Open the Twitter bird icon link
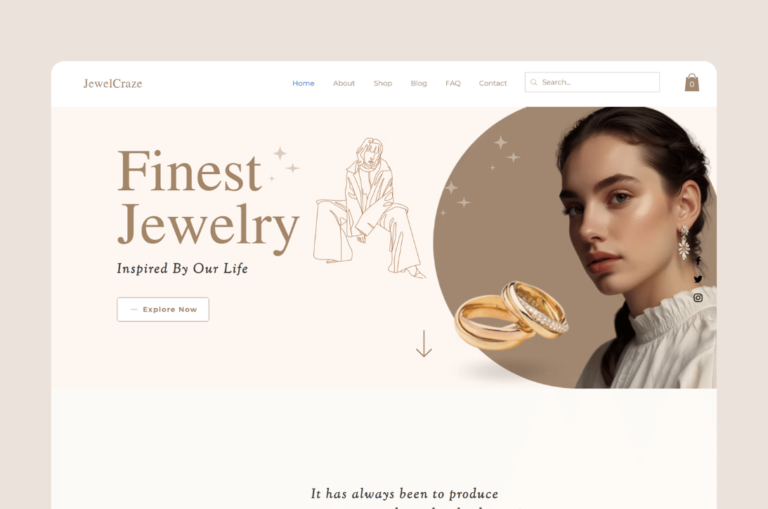 698,279
